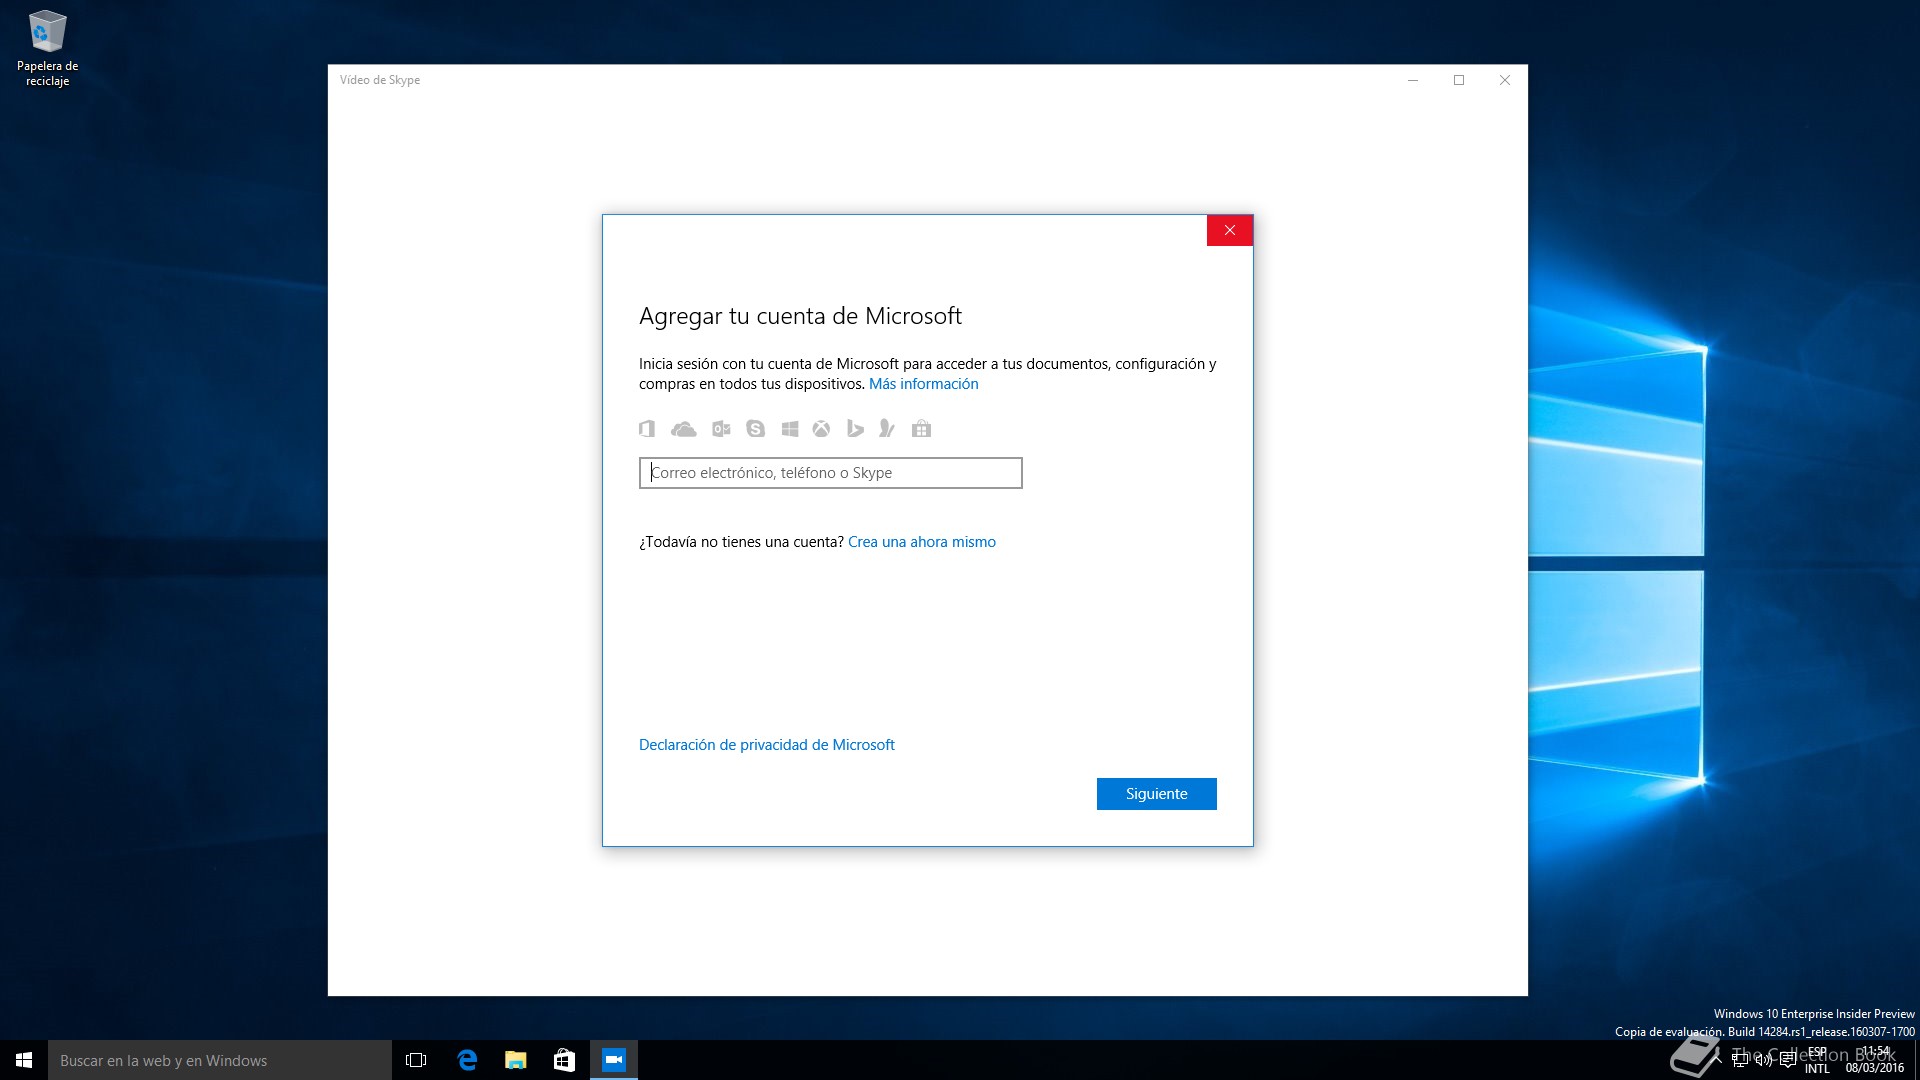Open File Explorer from the taskbar
The image size is (1920, 1080).
pyautogui.click(x=516, y=1060)
